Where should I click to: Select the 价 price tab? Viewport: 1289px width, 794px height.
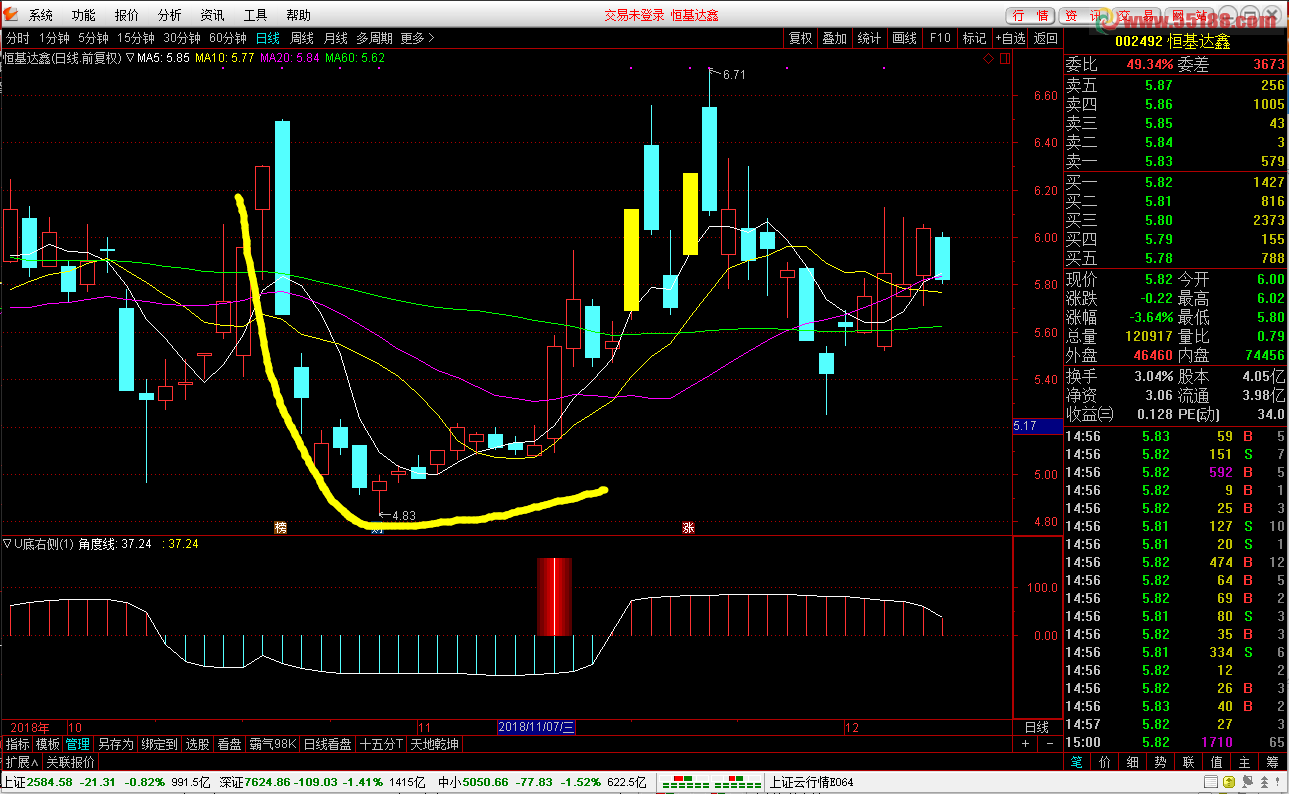[1104, 762]
